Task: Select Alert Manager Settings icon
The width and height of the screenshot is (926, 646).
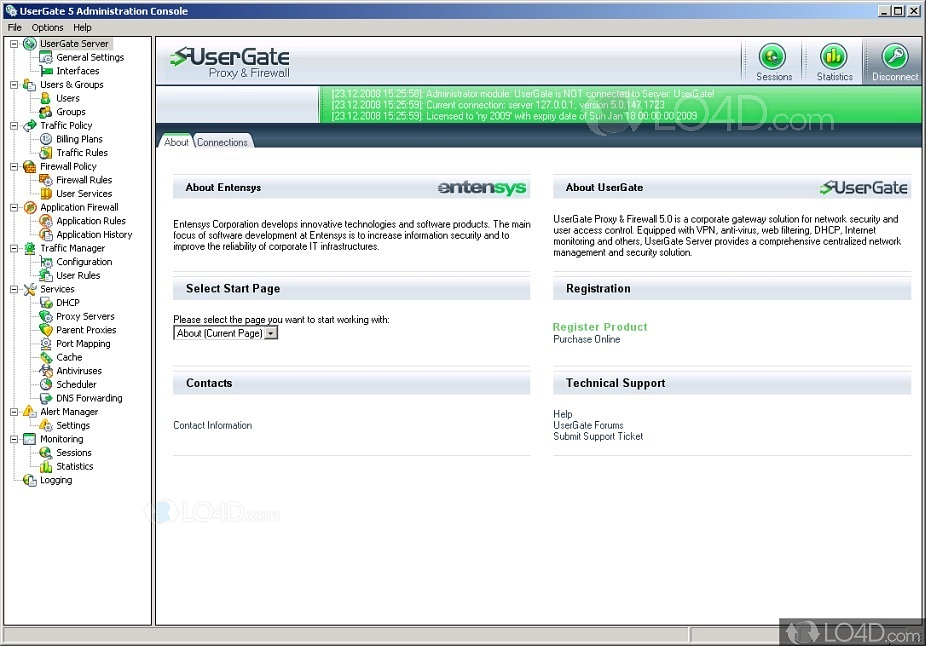Action: point(46,425)
